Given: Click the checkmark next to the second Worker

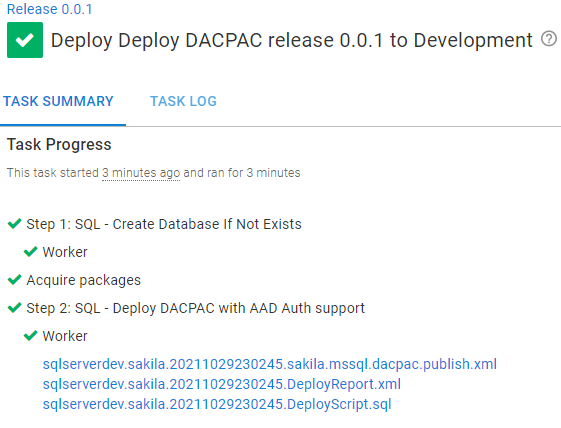Looking at the screenshot, I should pyautogui.click(x=31, y=336).
